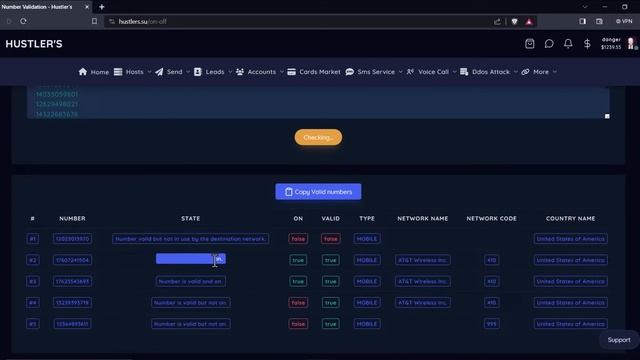This screenshot has height=360, width=640.
Task: Click the VPN button in browser toolbar
Action: [624, 21]
